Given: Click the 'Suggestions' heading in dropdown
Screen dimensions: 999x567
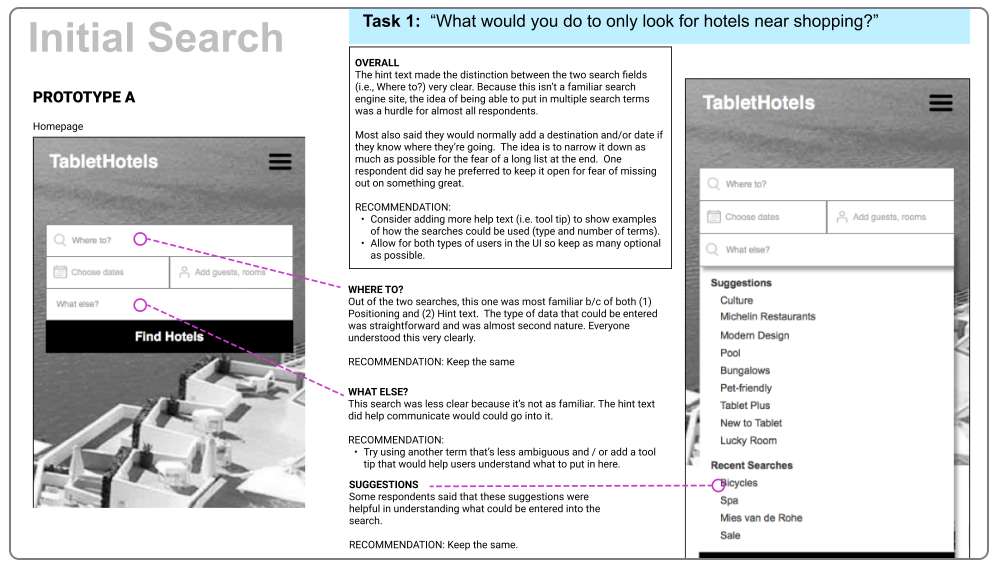Looking at the screenshot, I should [x=741, y=283].
